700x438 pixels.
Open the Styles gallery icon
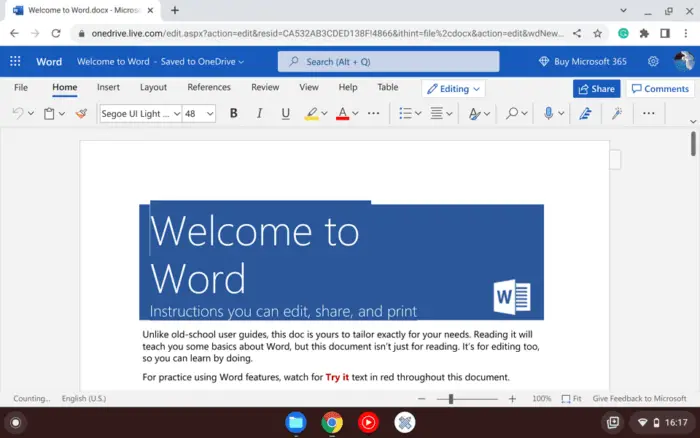pyautogui.click(x=475, y=114)
